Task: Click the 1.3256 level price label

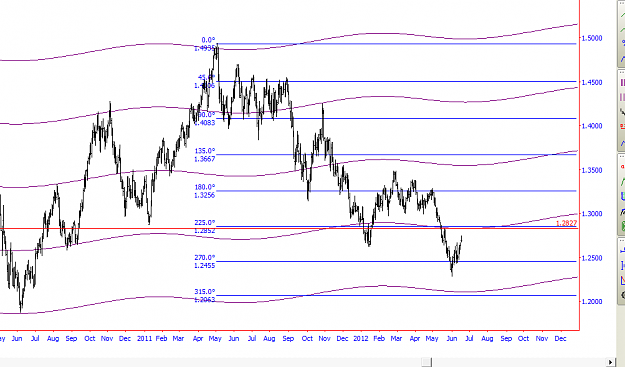Action: click(205, 195)
